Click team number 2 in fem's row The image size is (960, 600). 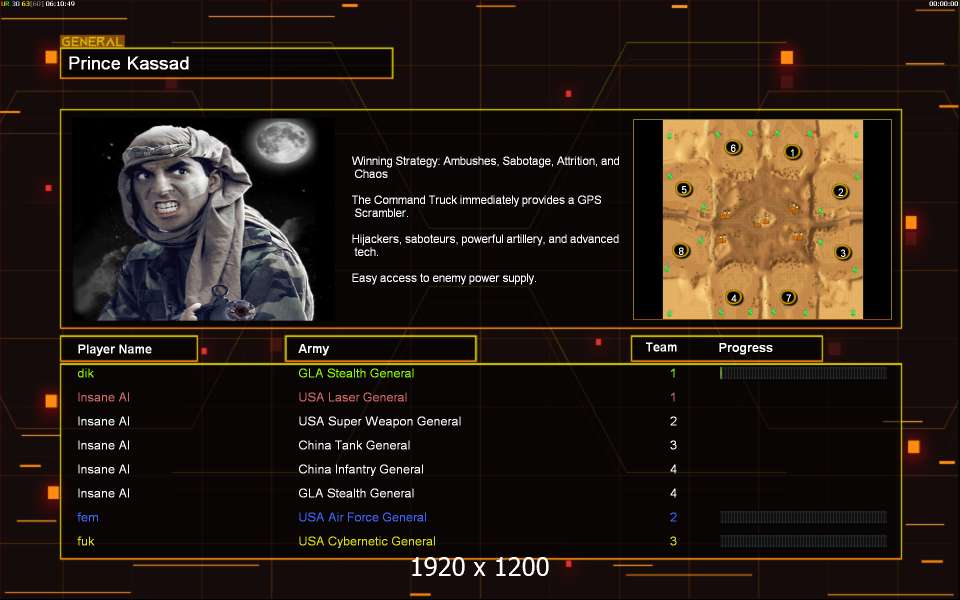(673, 517)
